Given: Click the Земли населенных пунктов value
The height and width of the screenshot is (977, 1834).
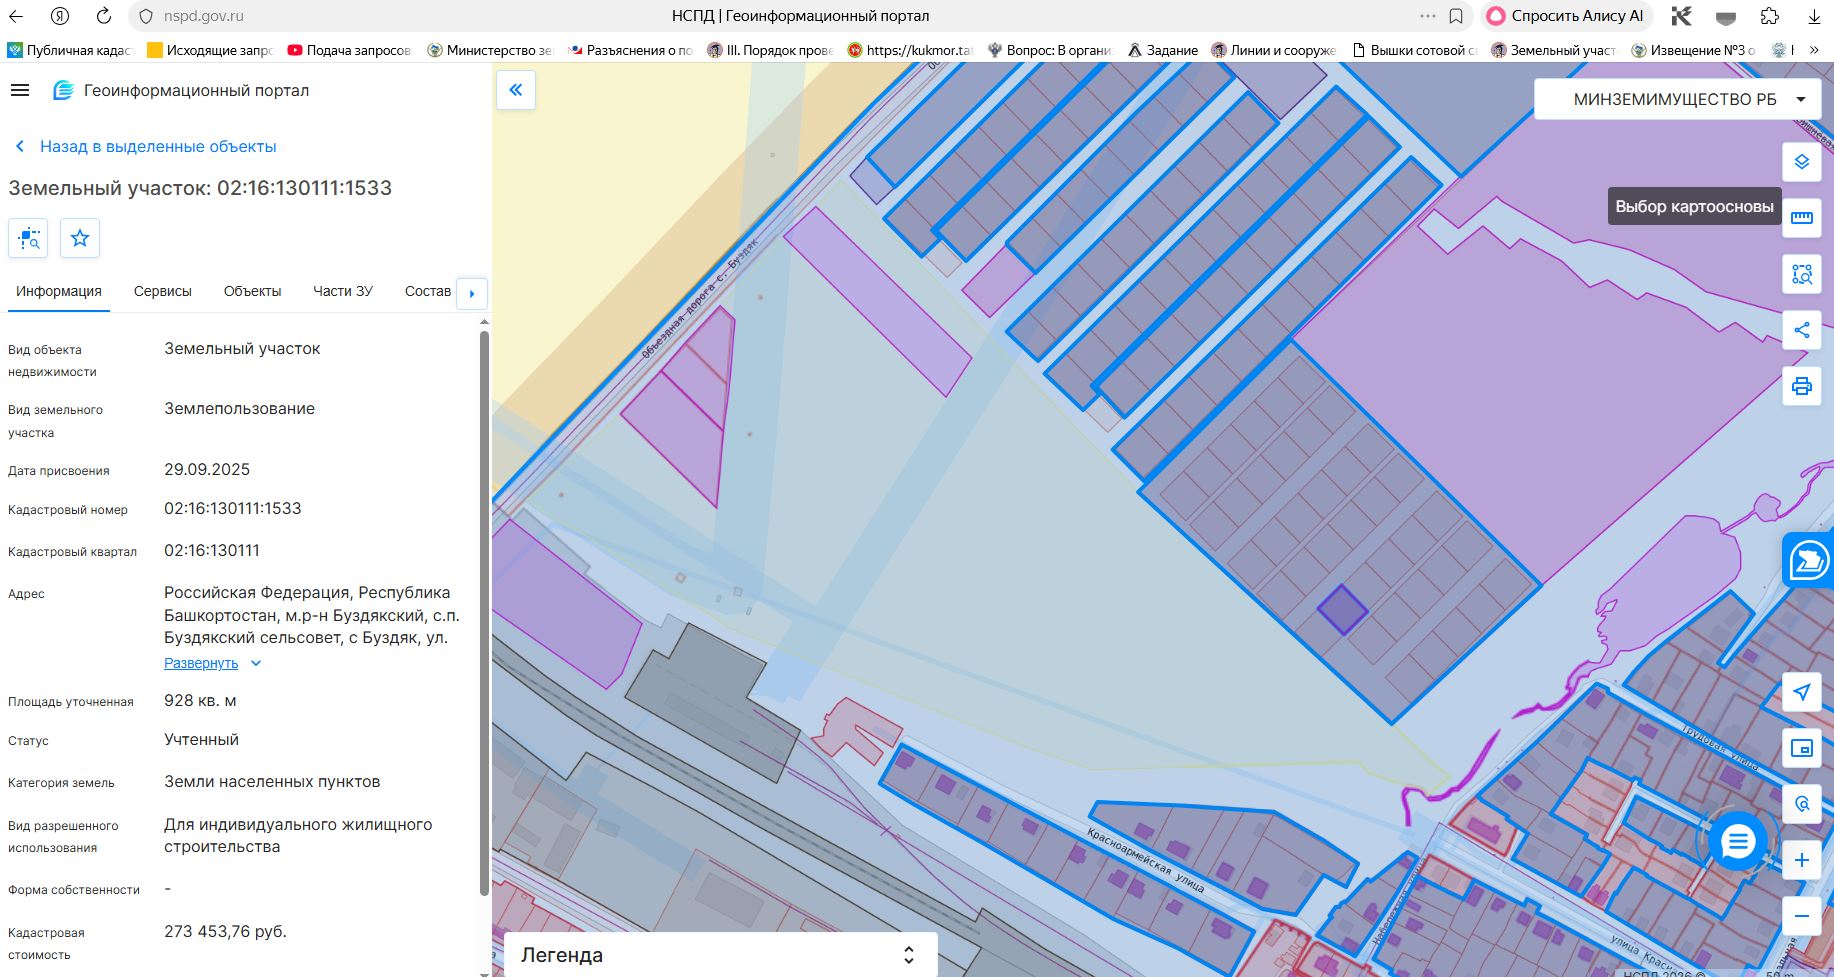Looking at the screenshot, I should [x=272, y=781].
